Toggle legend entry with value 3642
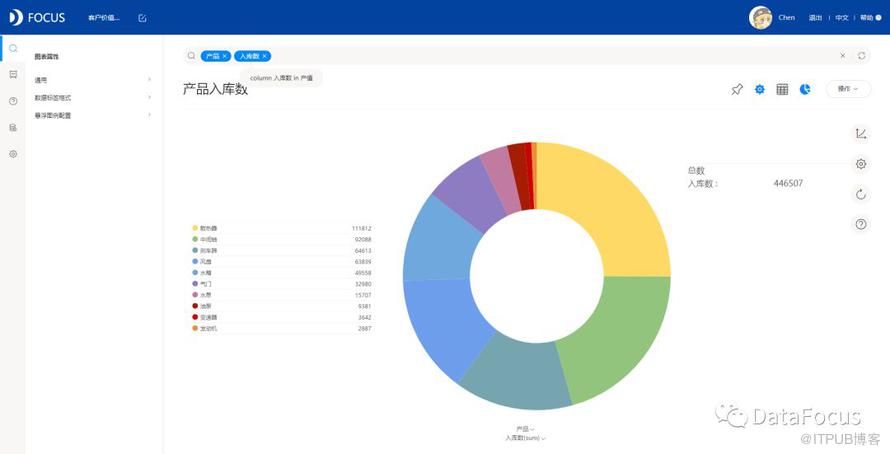Image resolution: width=890 pixels, height=454 pixels. click(x=282, y=317)
